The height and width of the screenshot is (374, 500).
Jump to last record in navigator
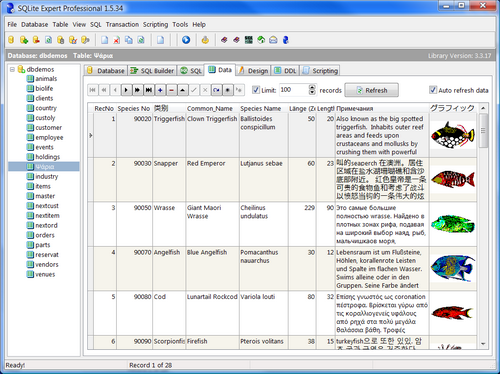pos(149,90)
